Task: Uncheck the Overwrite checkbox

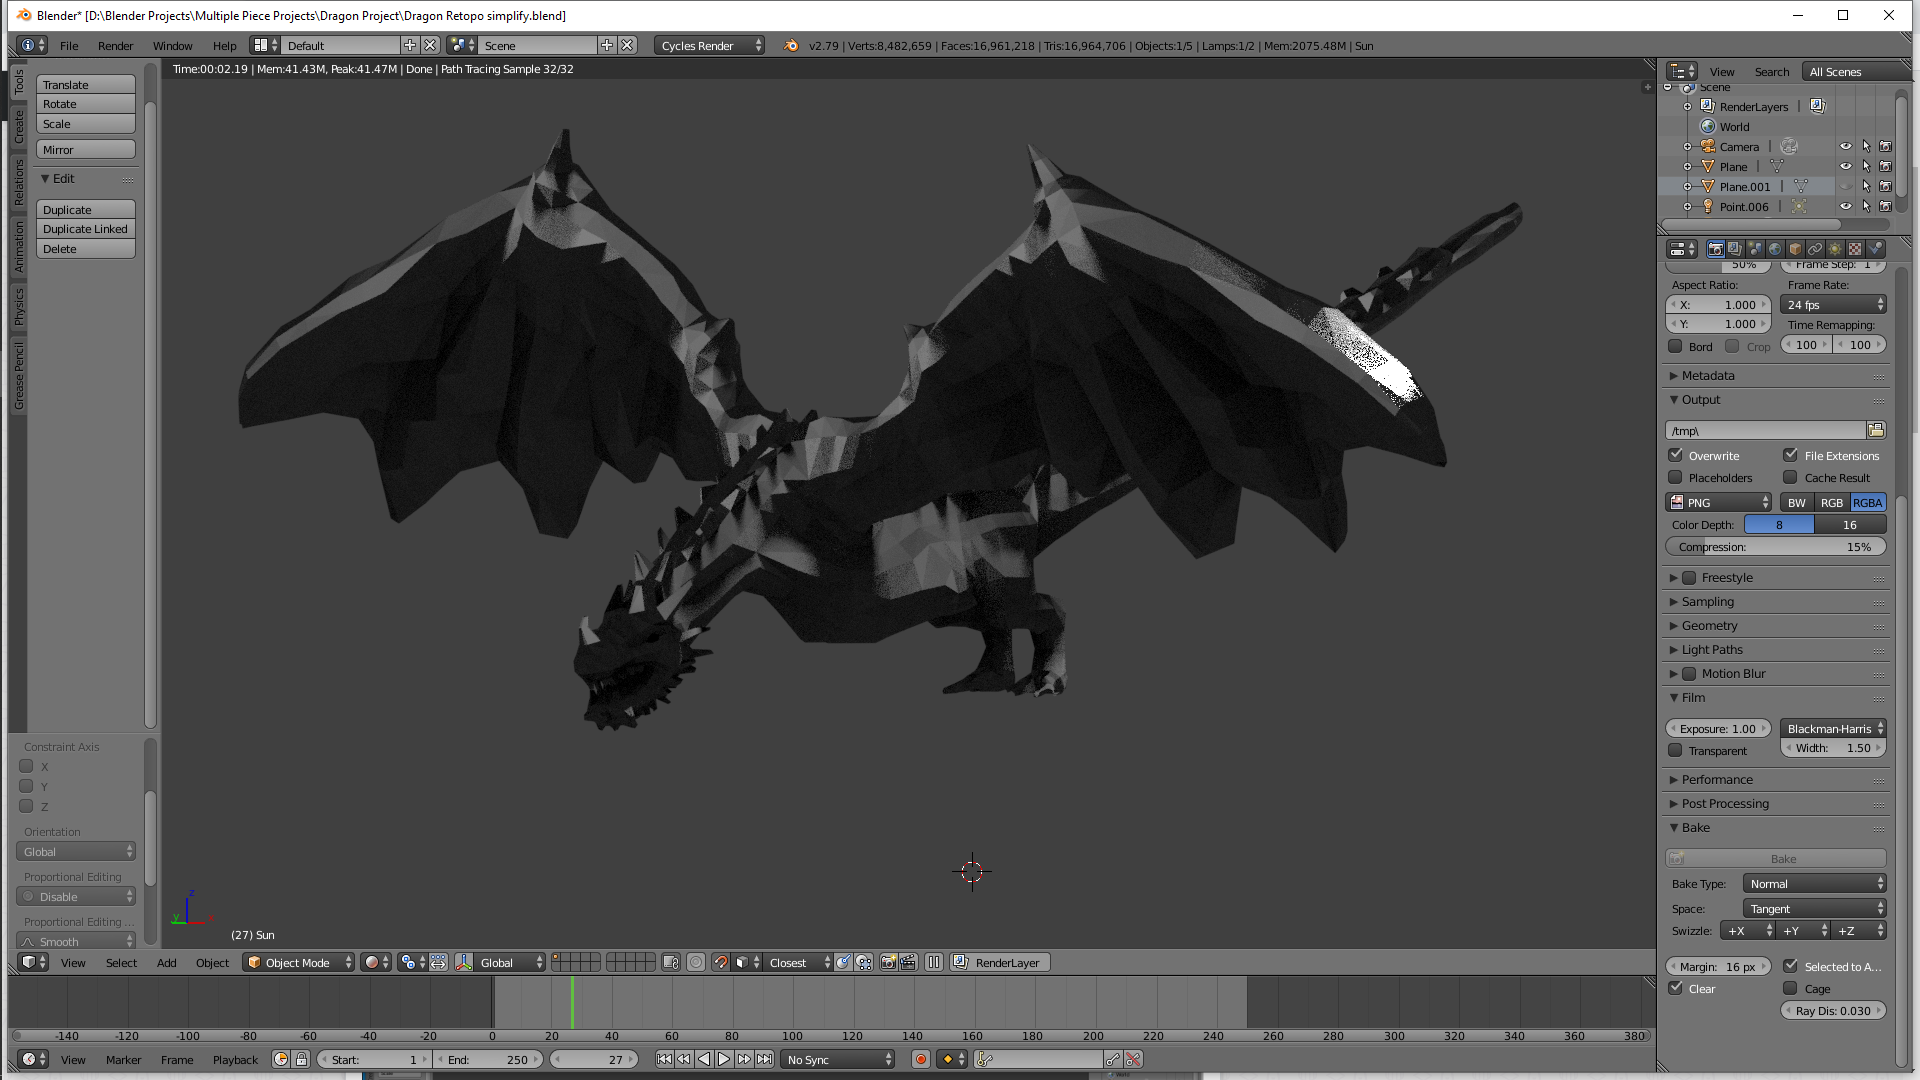Action: [x=1676, y=455]
